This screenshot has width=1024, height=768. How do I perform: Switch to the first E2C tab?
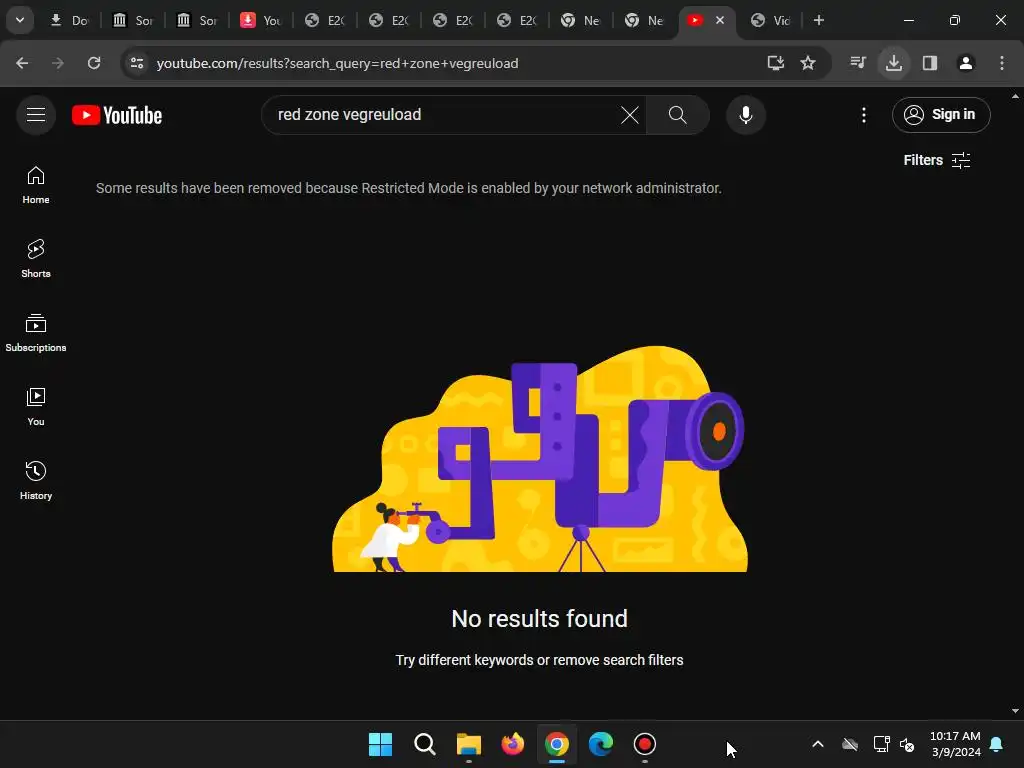click(x=325, y=20)
